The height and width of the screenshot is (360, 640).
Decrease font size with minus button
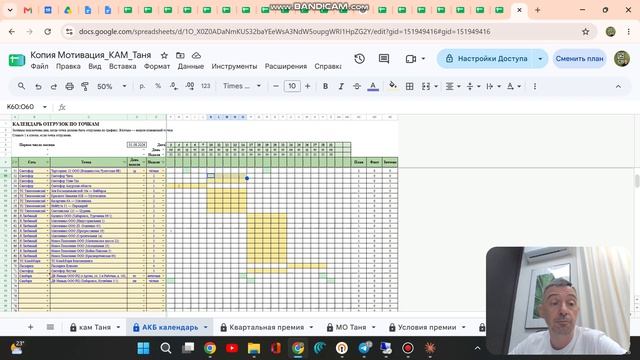pos(276,86)
